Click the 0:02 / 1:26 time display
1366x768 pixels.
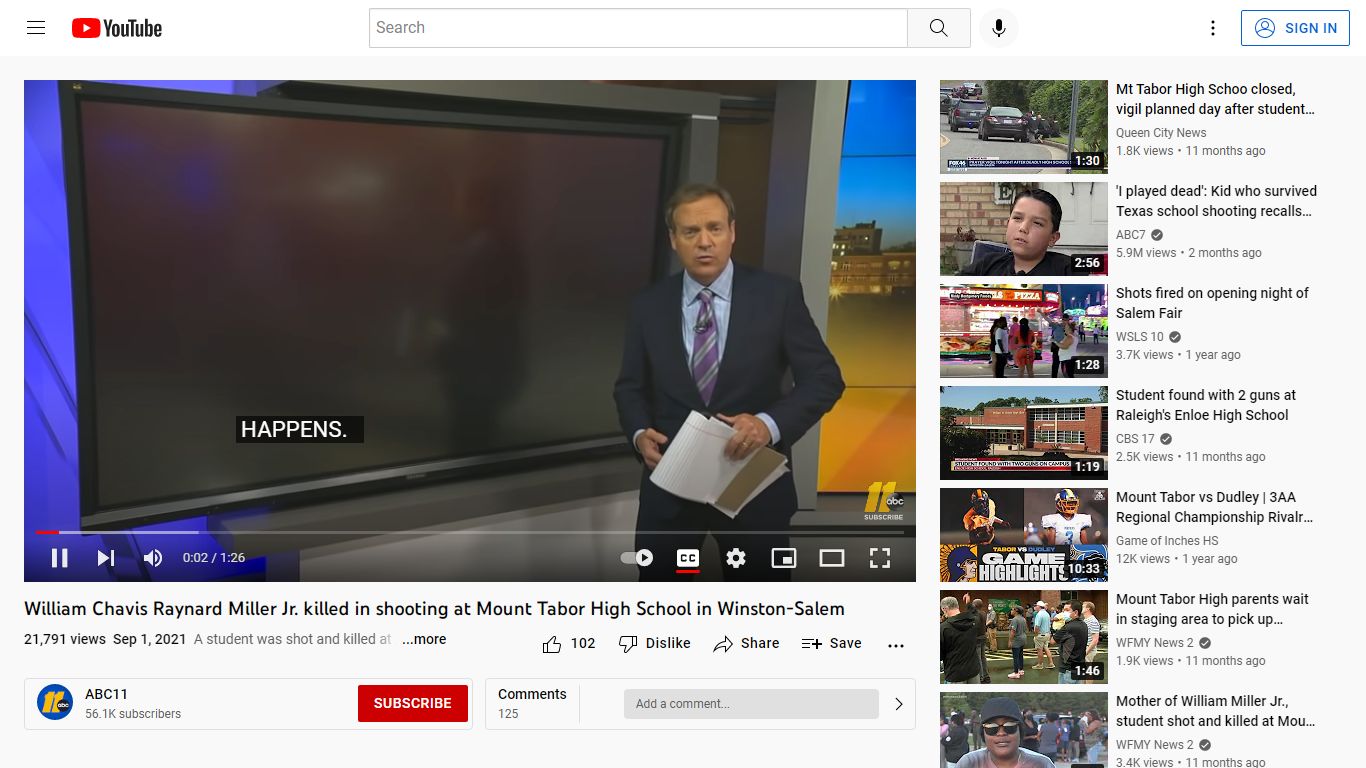pos(214,558)
